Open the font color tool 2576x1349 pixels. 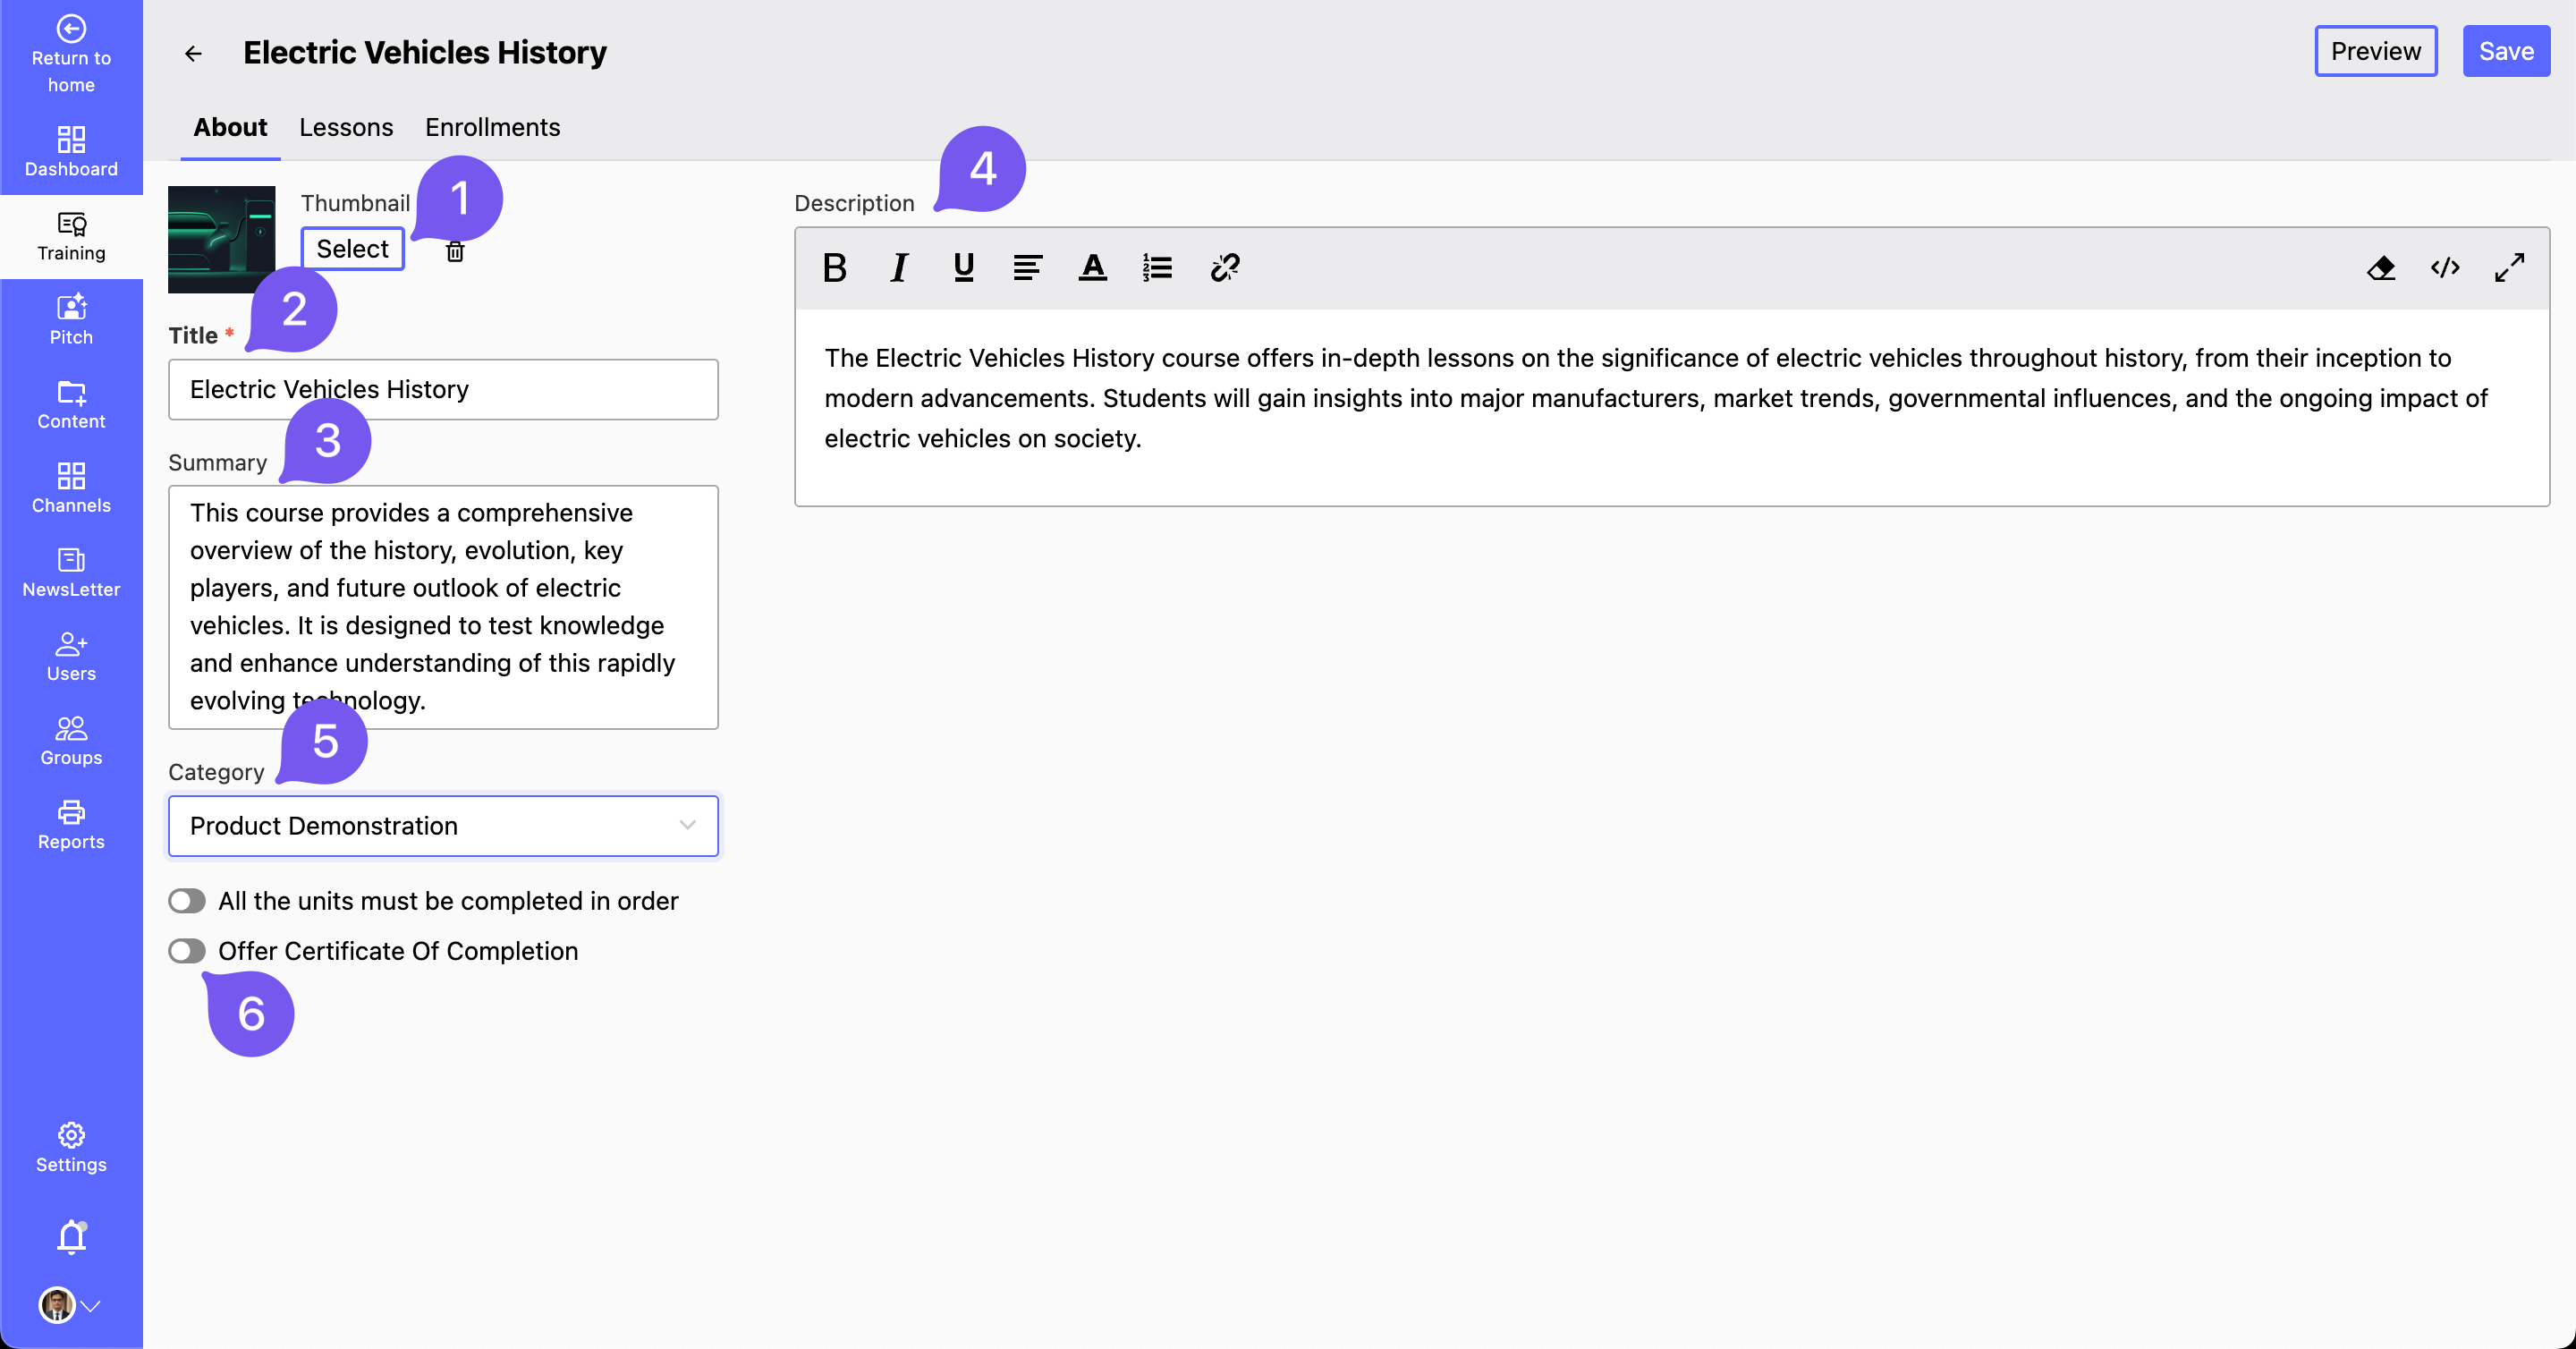click(1092, 267)
